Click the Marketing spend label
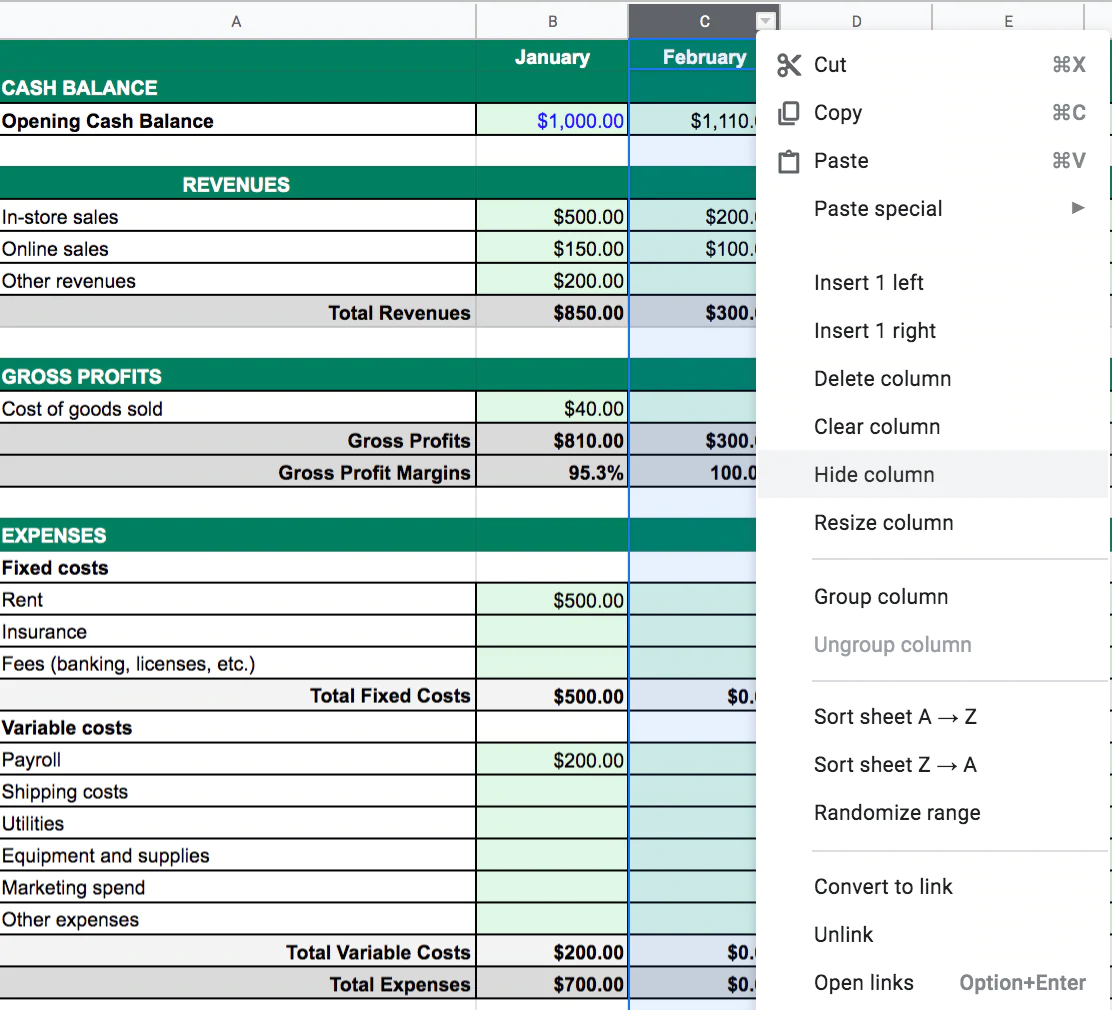Image resolution: width=1112 pixels, height=1010 pixels. point(73,887)
